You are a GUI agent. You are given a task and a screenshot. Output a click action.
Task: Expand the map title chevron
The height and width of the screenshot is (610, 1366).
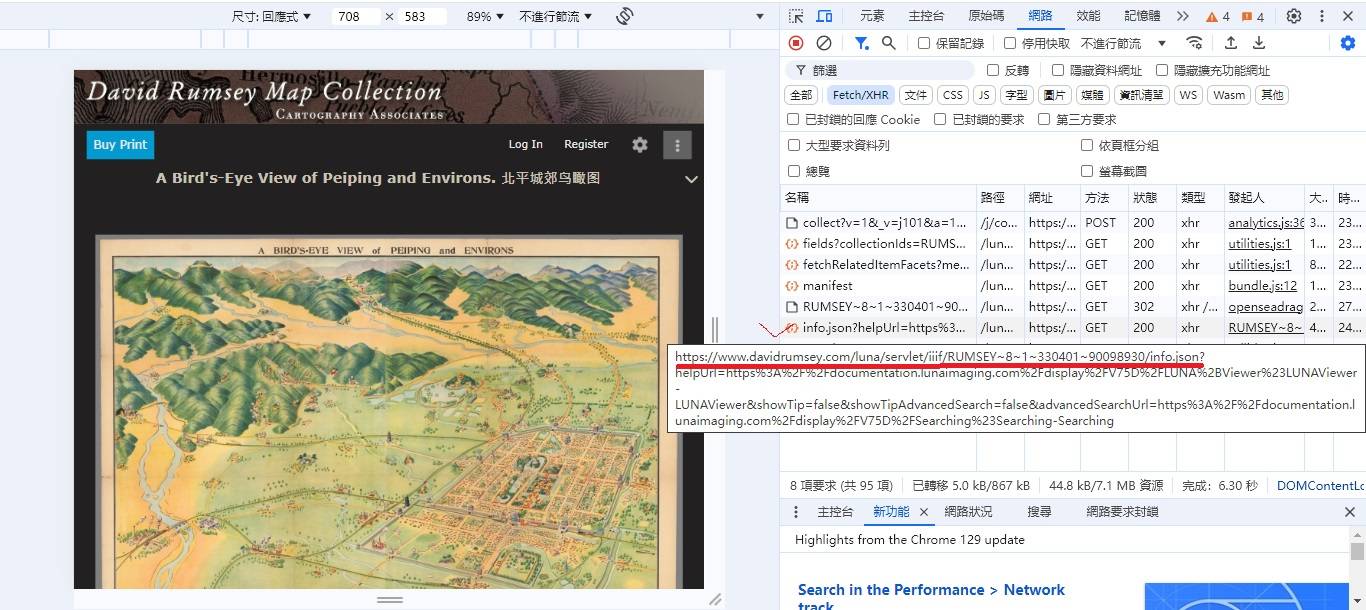tap(690, 179)
